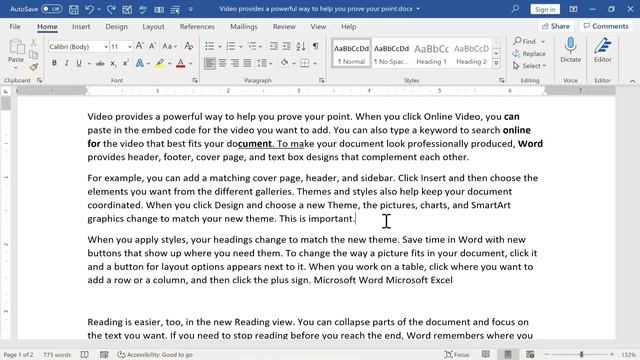Clear all formatting icon
The height and width of the screenshot is (360, 640).
pyautogui.click(x=189, y=46)
